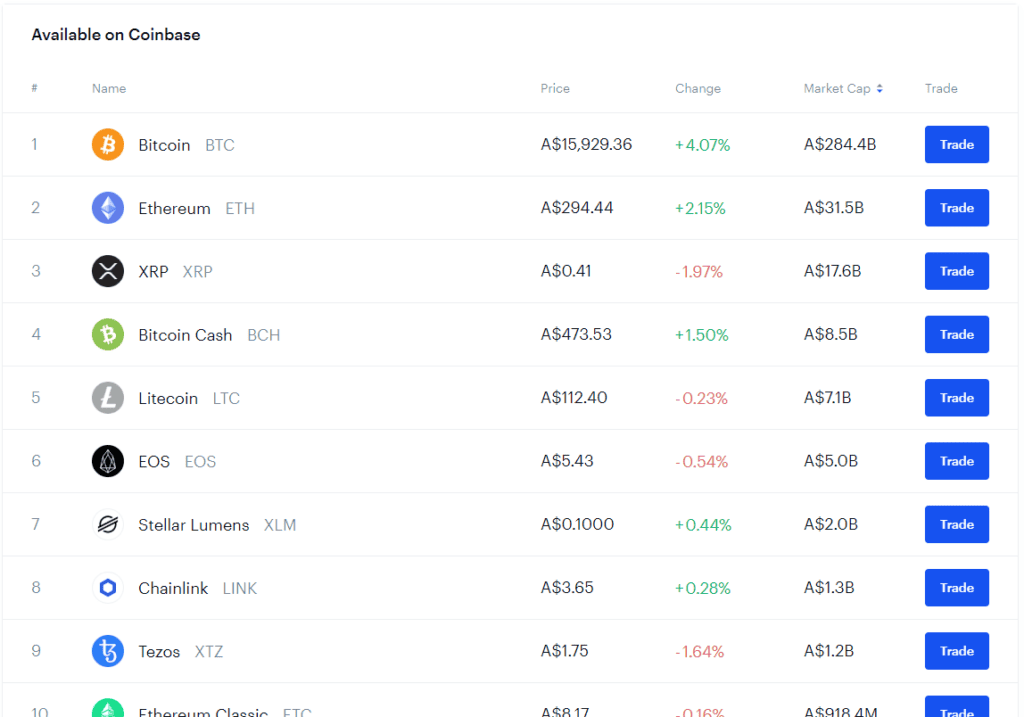The width and height of the screenshot is (1024, 717).
Task: Click the orange Bitcoin coin icon
Action: [x=108, y=144]
